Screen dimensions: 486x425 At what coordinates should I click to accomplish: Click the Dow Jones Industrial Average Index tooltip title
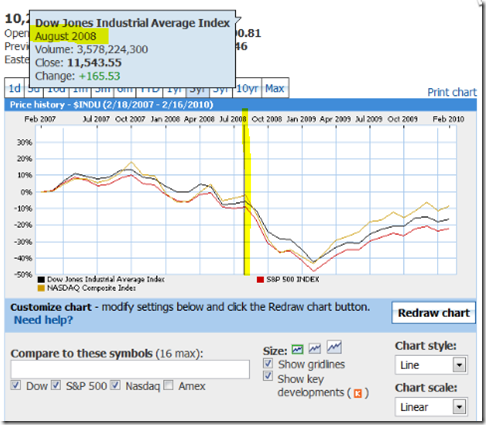coord(133,23)
